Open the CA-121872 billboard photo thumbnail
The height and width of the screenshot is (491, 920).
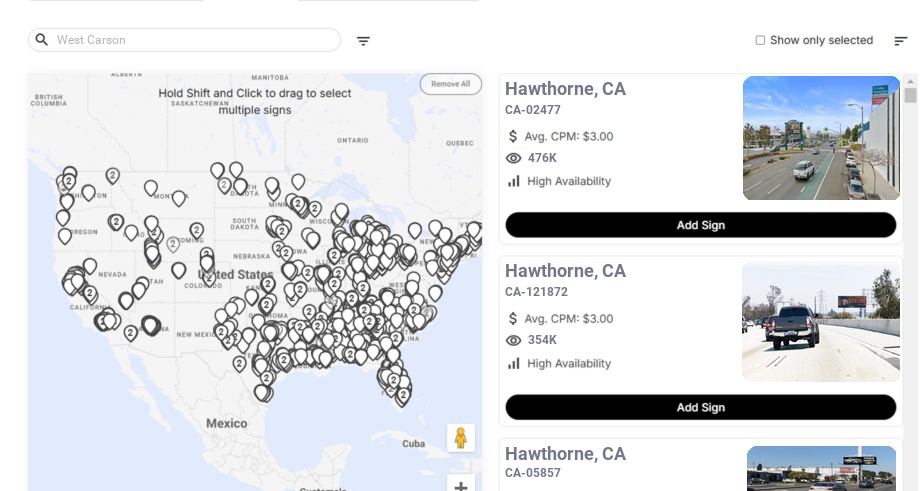(821, 321)
